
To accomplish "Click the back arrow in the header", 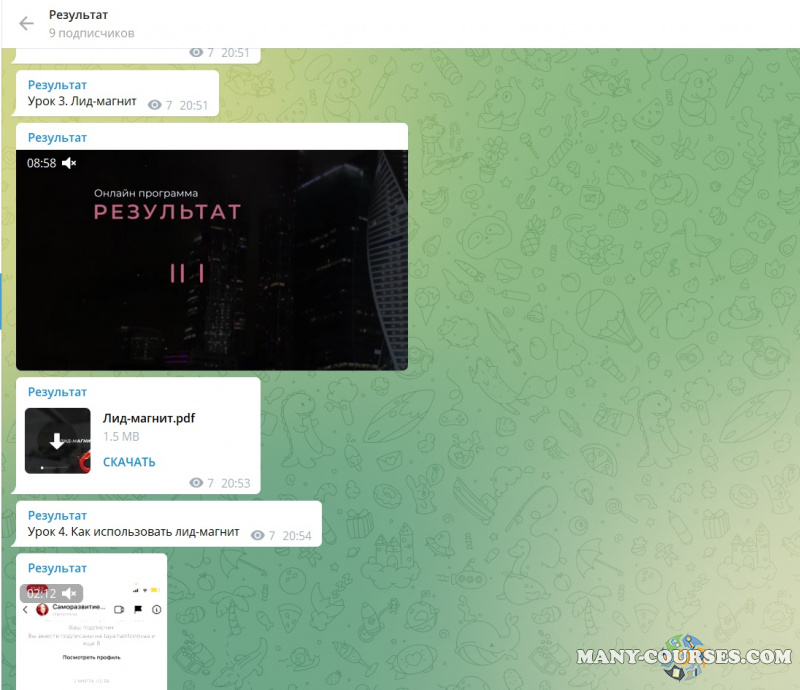I will 27,24.
